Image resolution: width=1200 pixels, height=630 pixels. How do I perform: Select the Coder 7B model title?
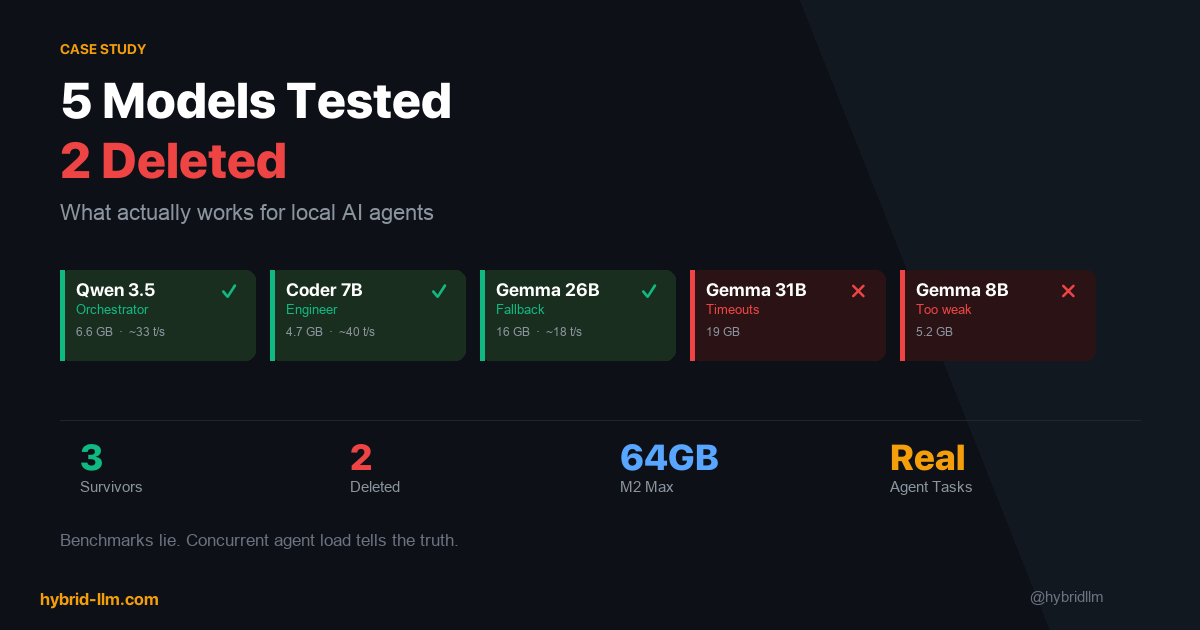point(324,290)
